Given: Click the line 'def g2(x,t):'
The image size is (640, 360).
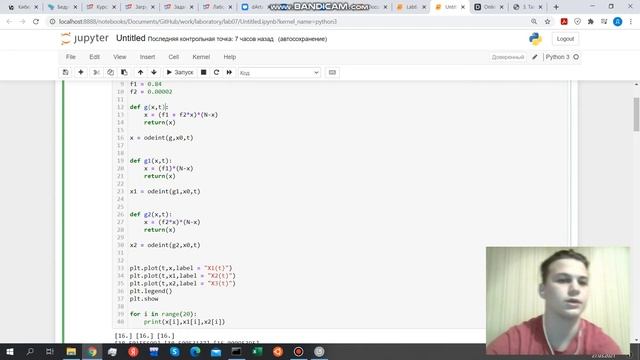Looking at the screenshot, I should (x=151, y=214).
